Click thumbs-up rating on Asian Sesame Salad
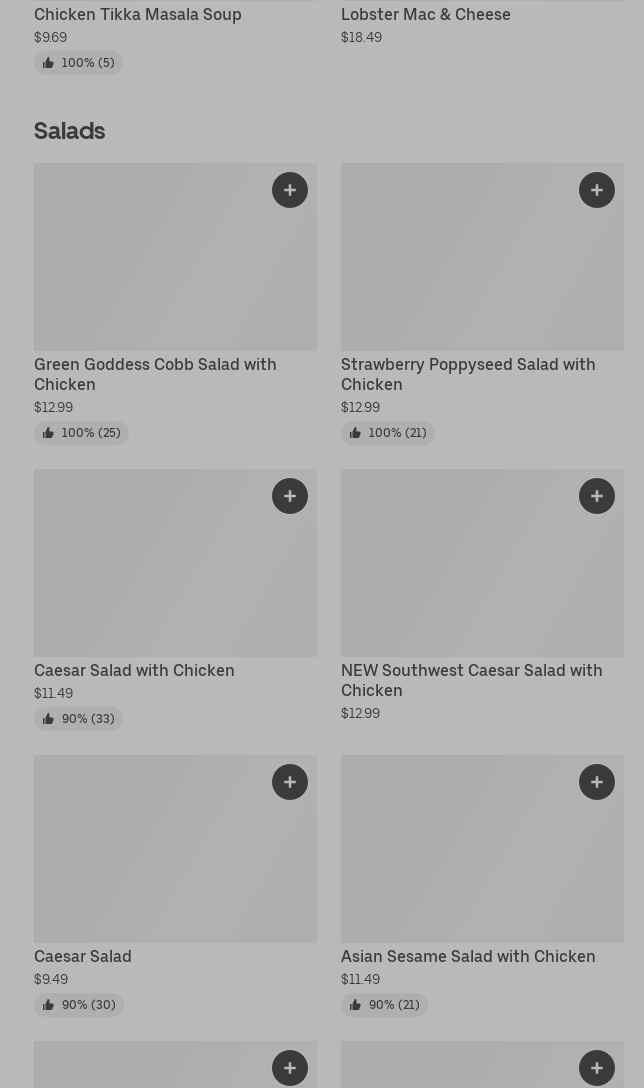The width and height of the screenshot is (644, 1088). 355,1005
